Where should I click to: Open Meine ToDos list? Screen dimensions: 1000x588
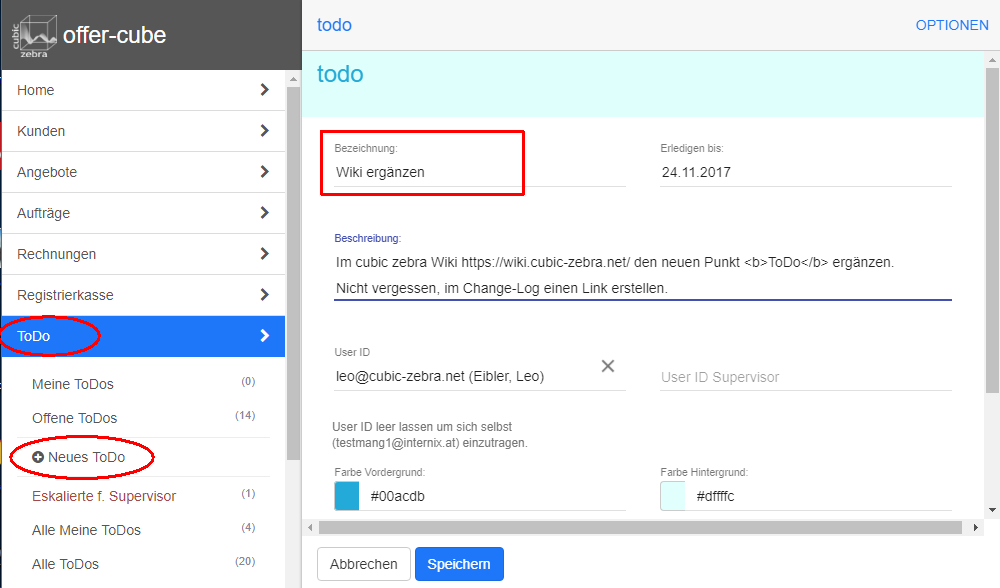(73, 384)
